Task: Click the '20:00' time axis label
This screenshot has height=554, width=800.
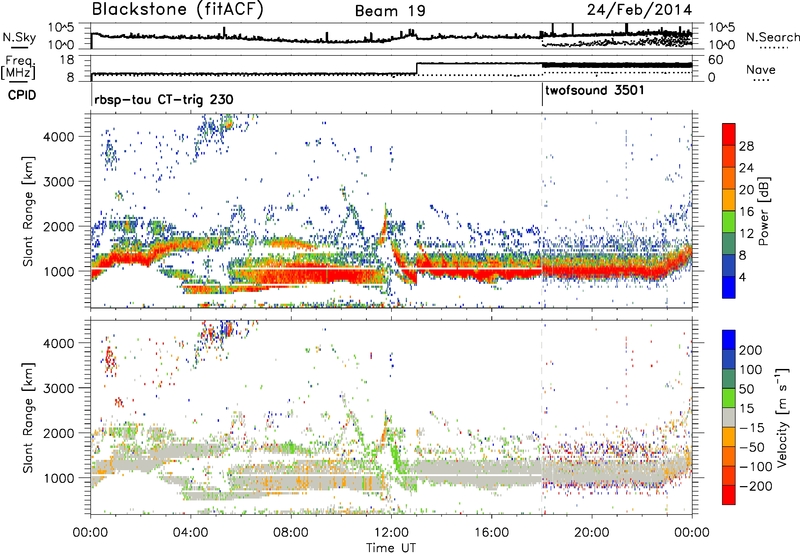Action: pos(591,533)
